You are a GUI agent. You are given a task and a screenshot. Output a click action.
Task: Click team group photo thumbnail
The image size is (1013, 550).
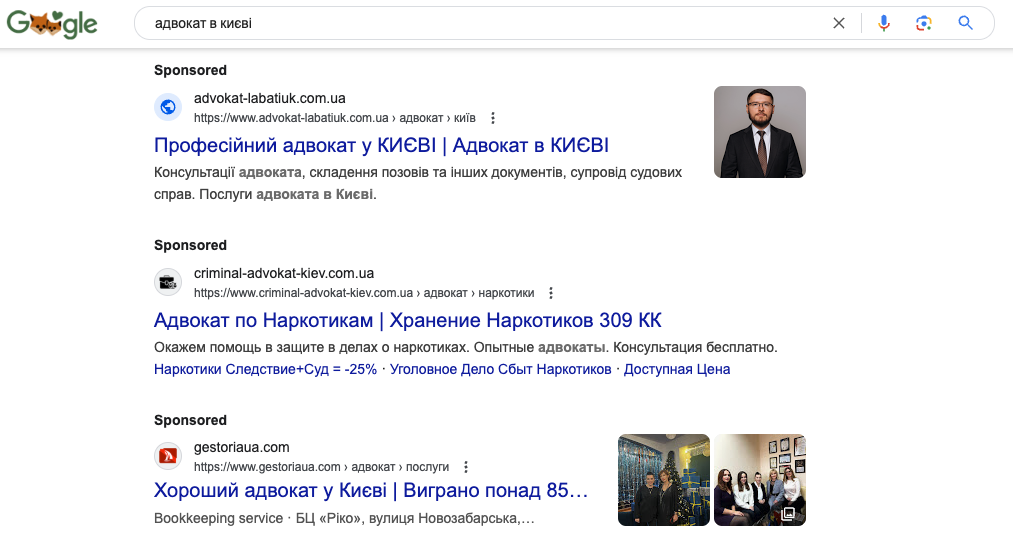760,480
